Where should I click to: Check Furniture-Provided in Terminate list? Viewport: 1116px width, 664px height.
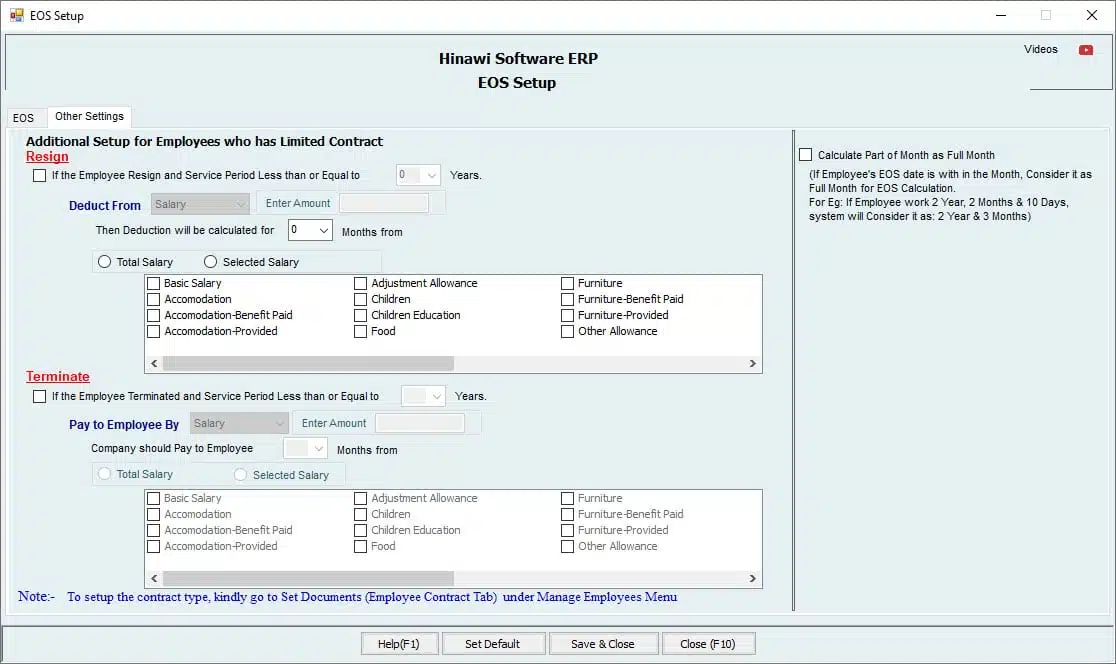coord(567,531)
